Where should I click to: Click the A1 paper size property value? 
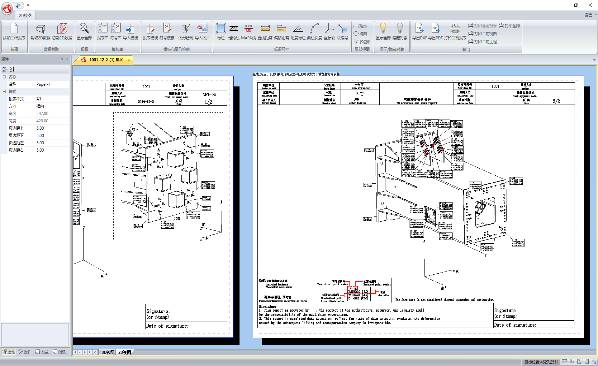[53, 99]
